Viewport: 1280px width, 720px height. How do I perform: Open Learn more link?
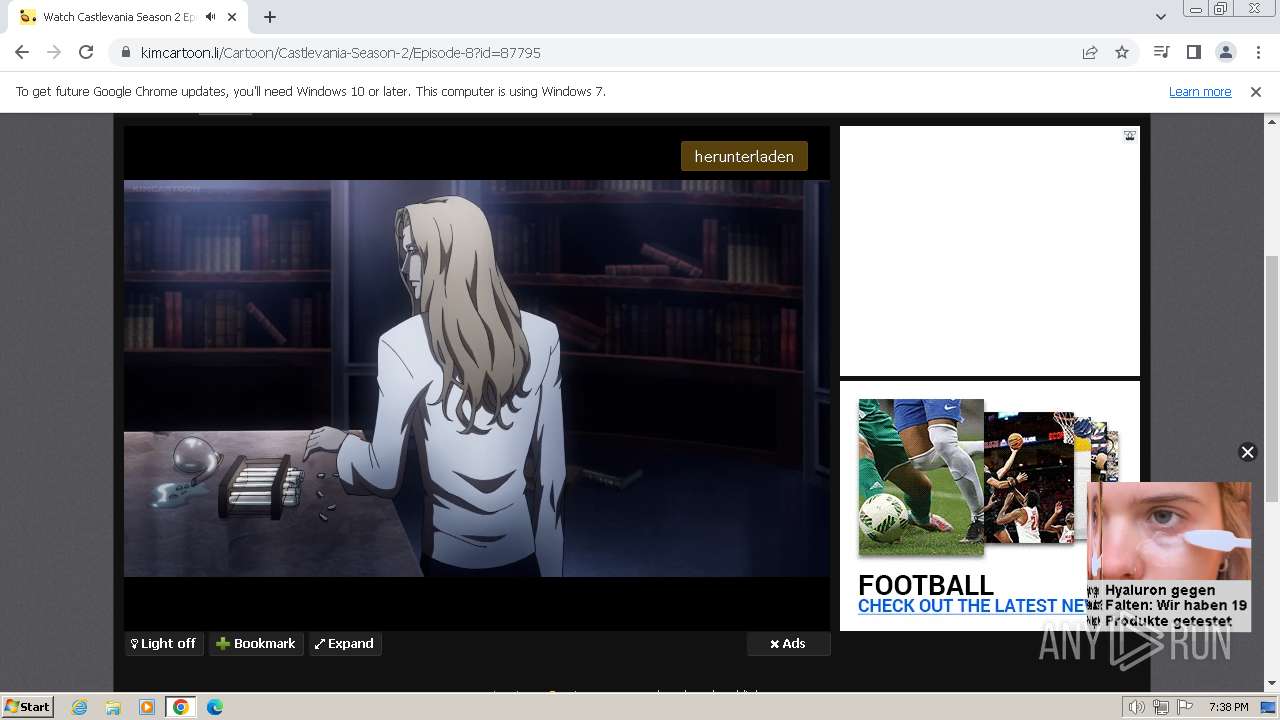point(1200,91)
